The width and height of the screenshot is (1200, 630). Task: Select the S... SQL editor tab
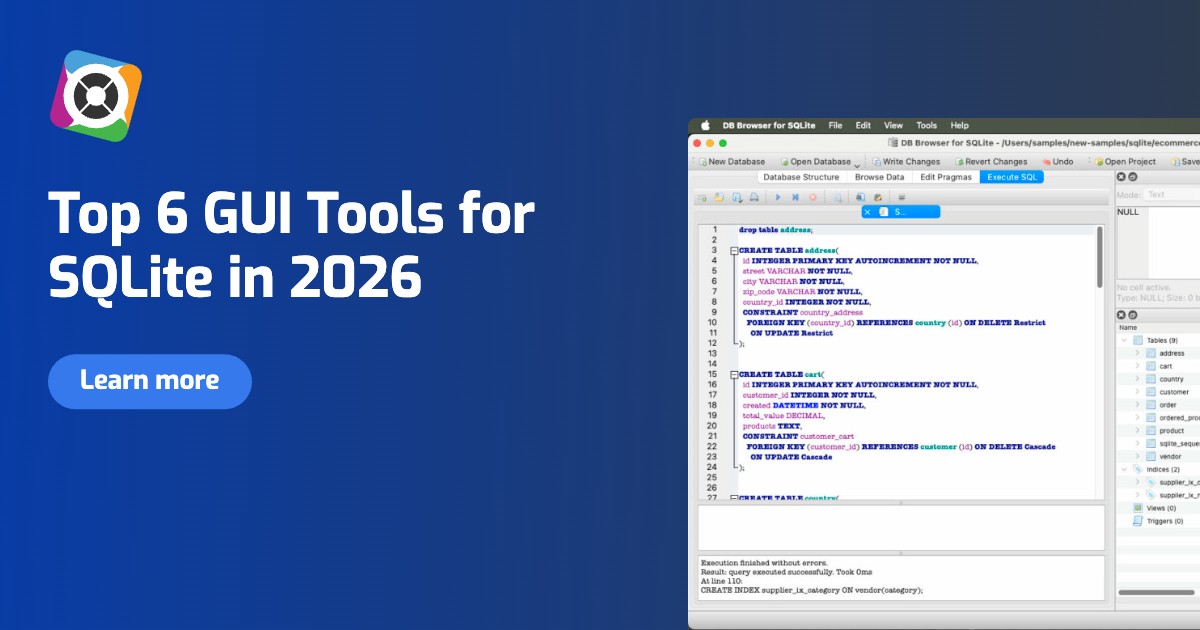(900, 212)
